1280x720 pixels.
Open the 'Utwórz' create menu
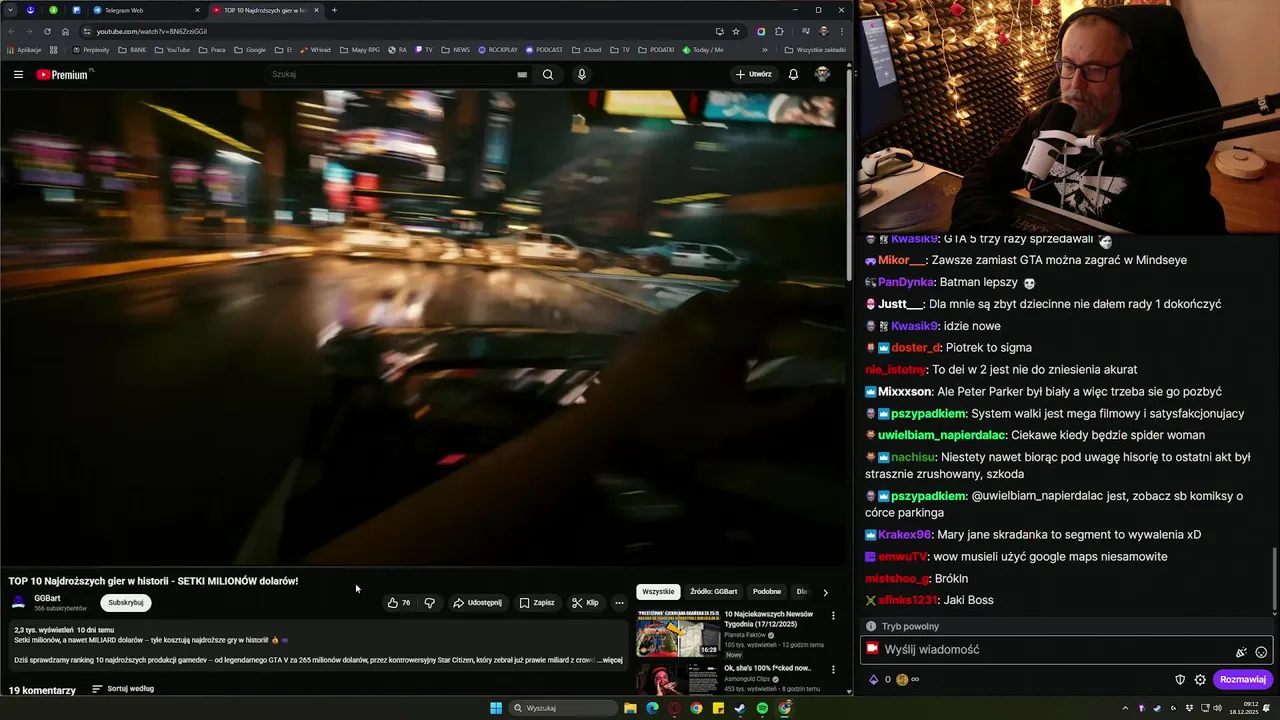754,74
